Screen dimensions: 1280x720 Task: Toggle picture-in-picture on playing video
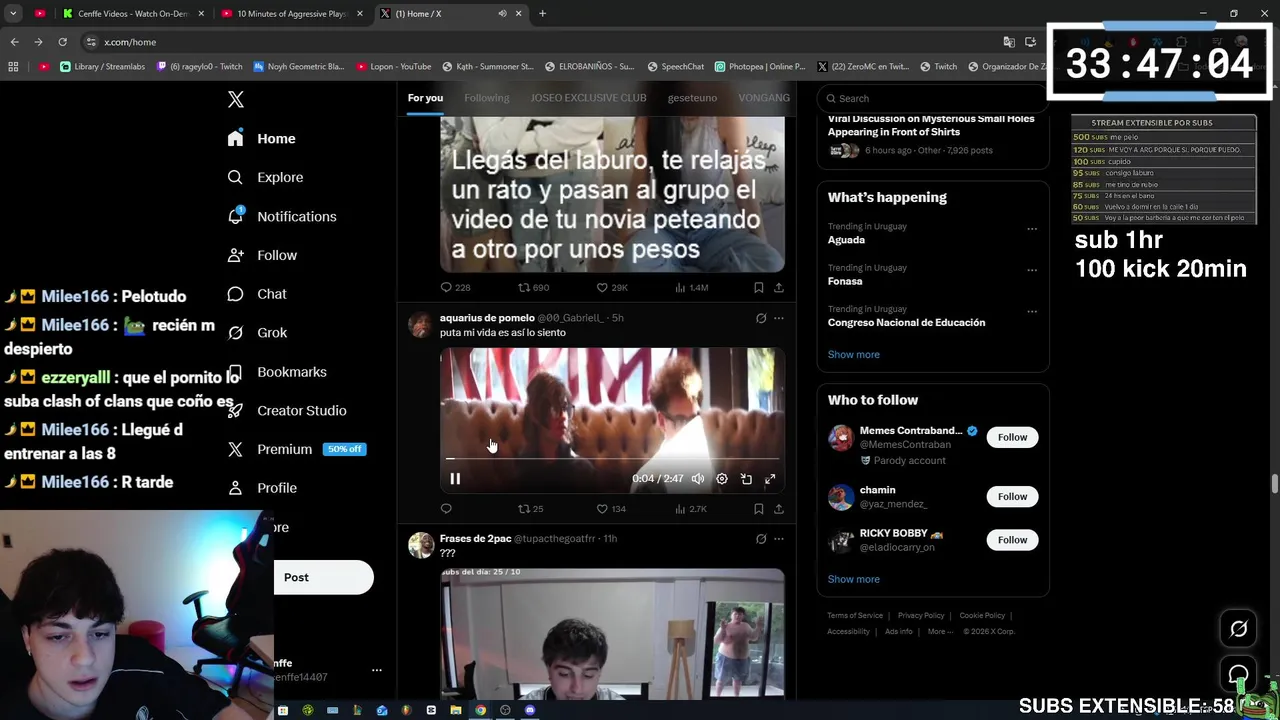click(x=746, y=479)
